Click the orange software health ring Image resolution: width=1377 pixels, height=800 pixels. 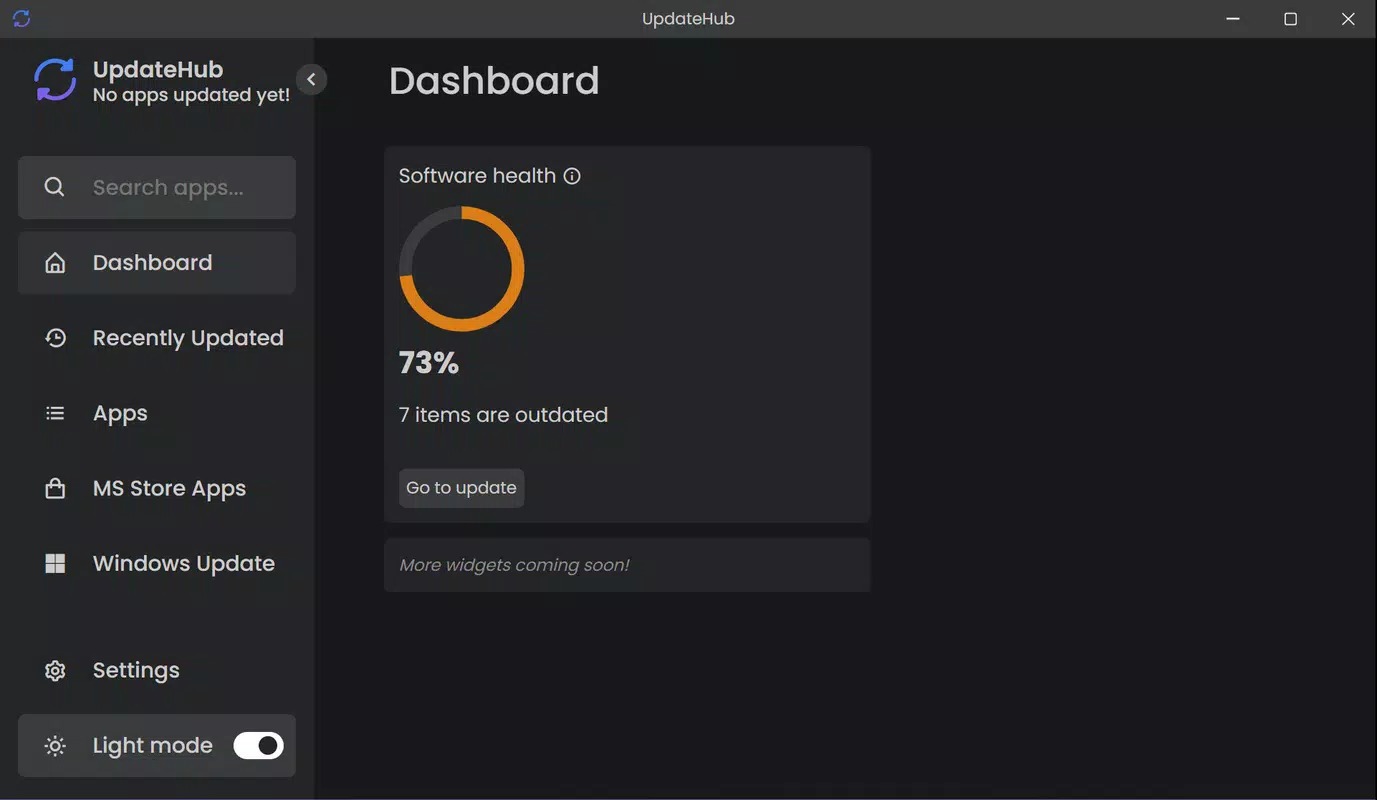[461, 269]
